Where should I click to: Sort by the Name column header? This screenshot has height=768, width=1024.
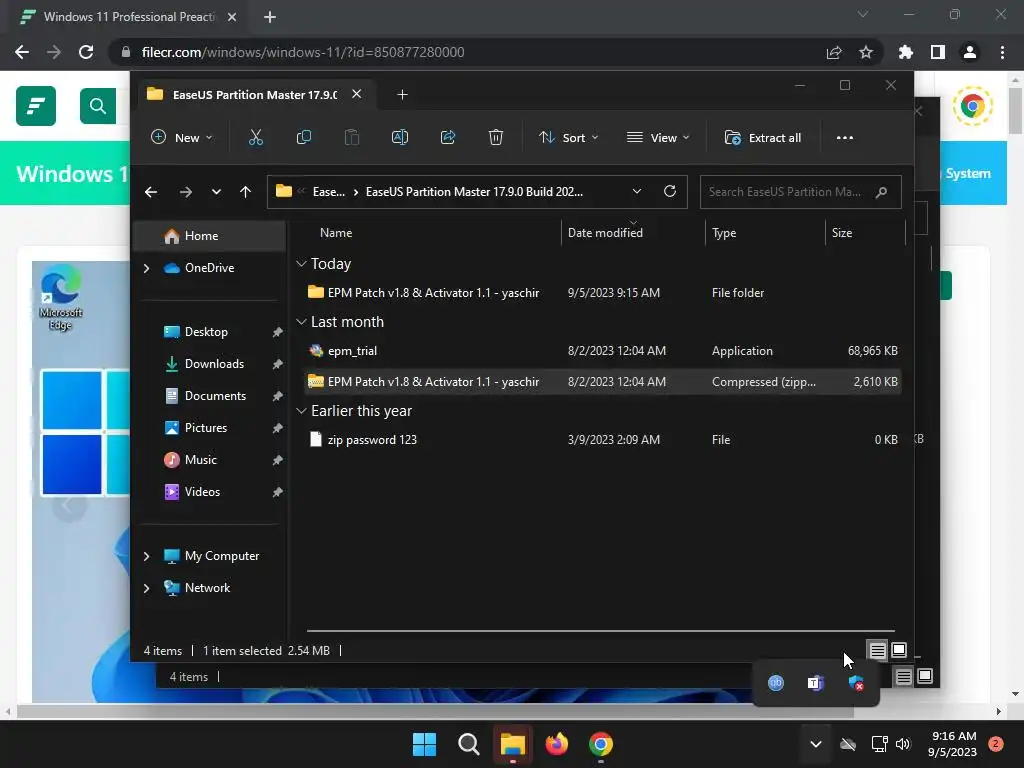click(336, 232)
